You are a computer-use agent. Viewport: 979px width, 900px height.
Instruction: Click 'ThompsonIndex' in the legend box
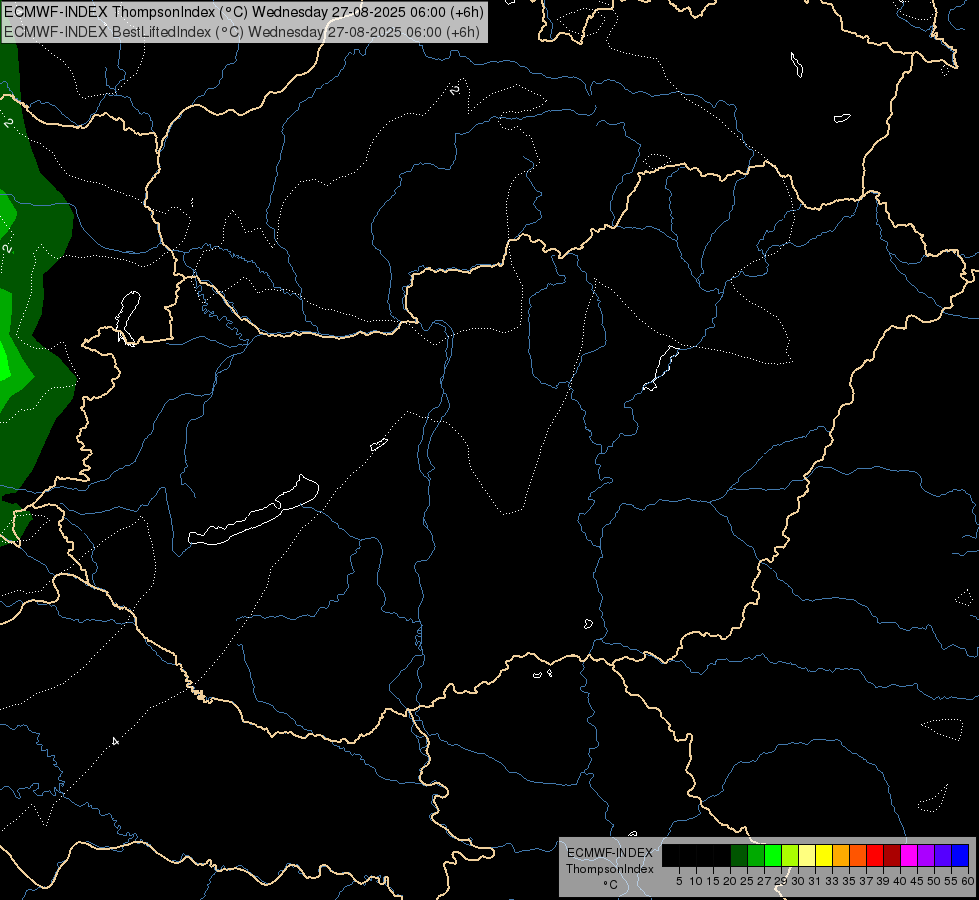[609, 869]
